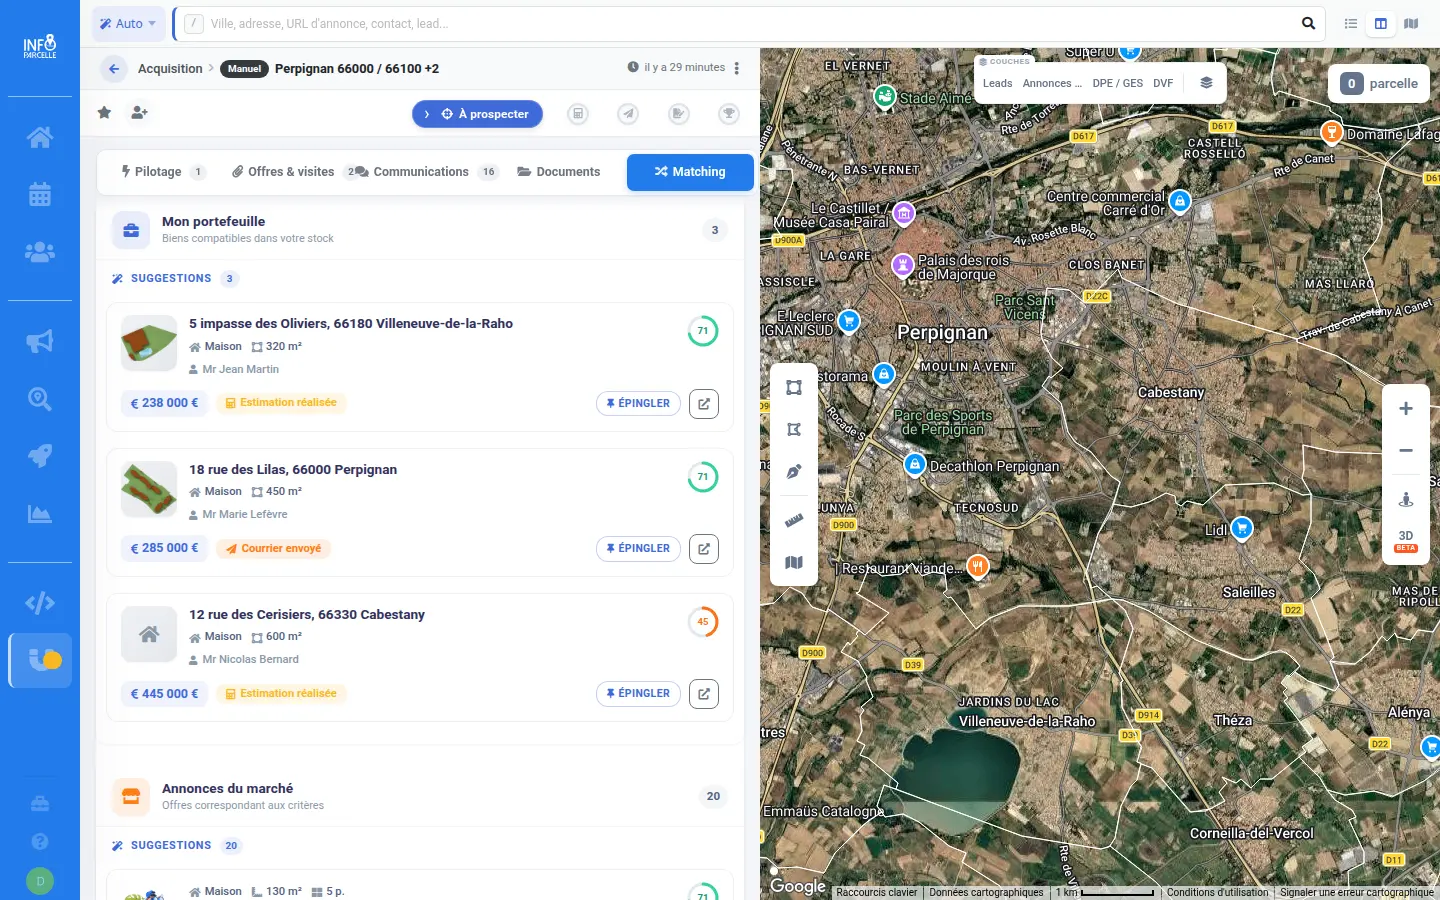
Task: Click the 45 score ring for Cerisiers property
Action: point(703,622)
